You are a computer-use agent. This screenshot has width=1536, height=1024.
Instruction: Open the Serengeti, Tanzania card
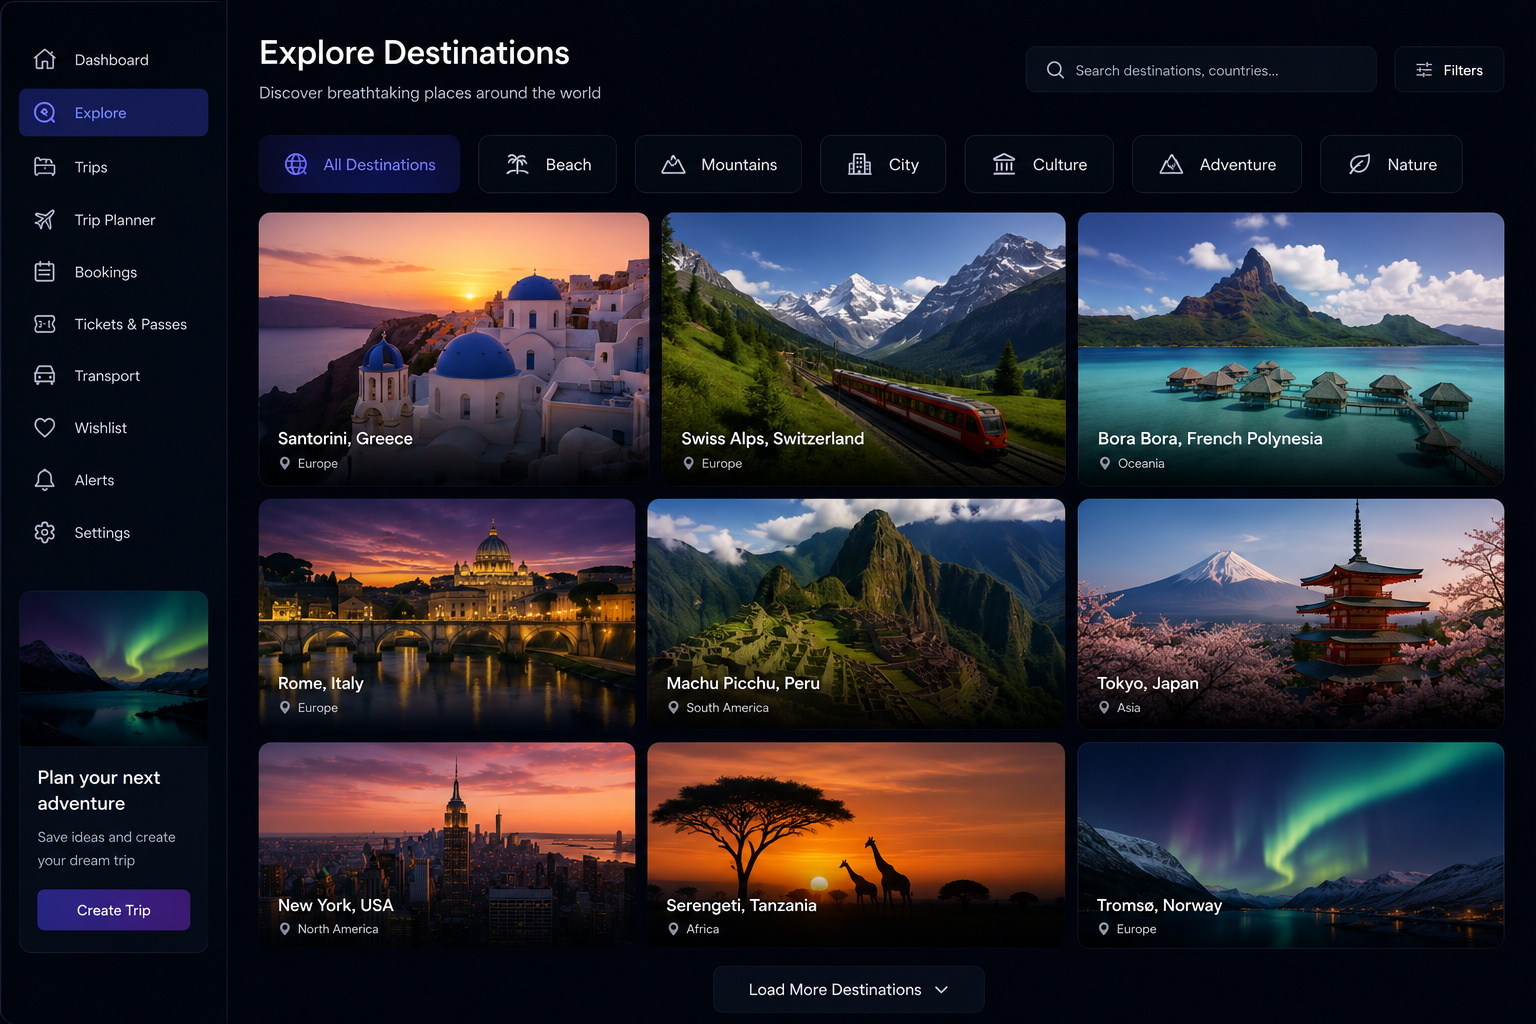click(856, 845)
